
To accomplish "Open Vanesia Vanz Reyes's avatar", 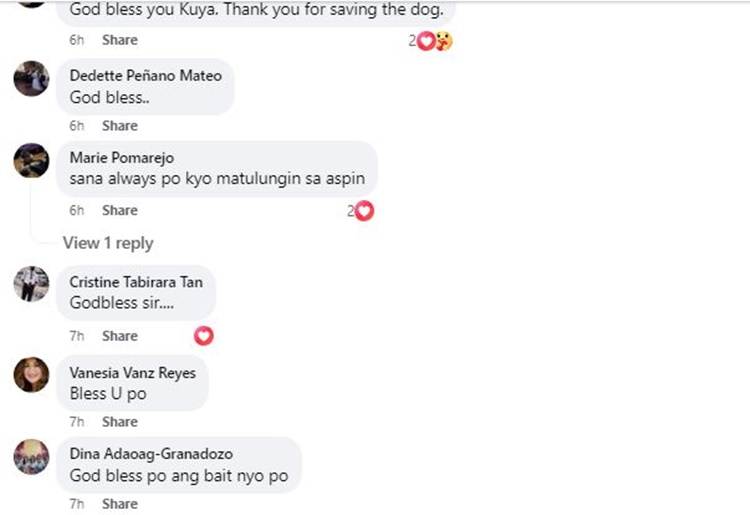I will coord(32,374).
